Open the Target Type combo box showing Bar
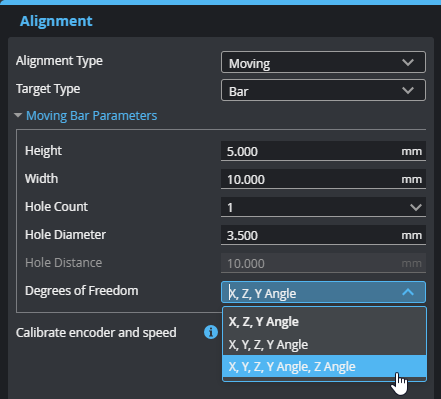The height and width of the screenshot is (399, 441). tap(323, 90)
